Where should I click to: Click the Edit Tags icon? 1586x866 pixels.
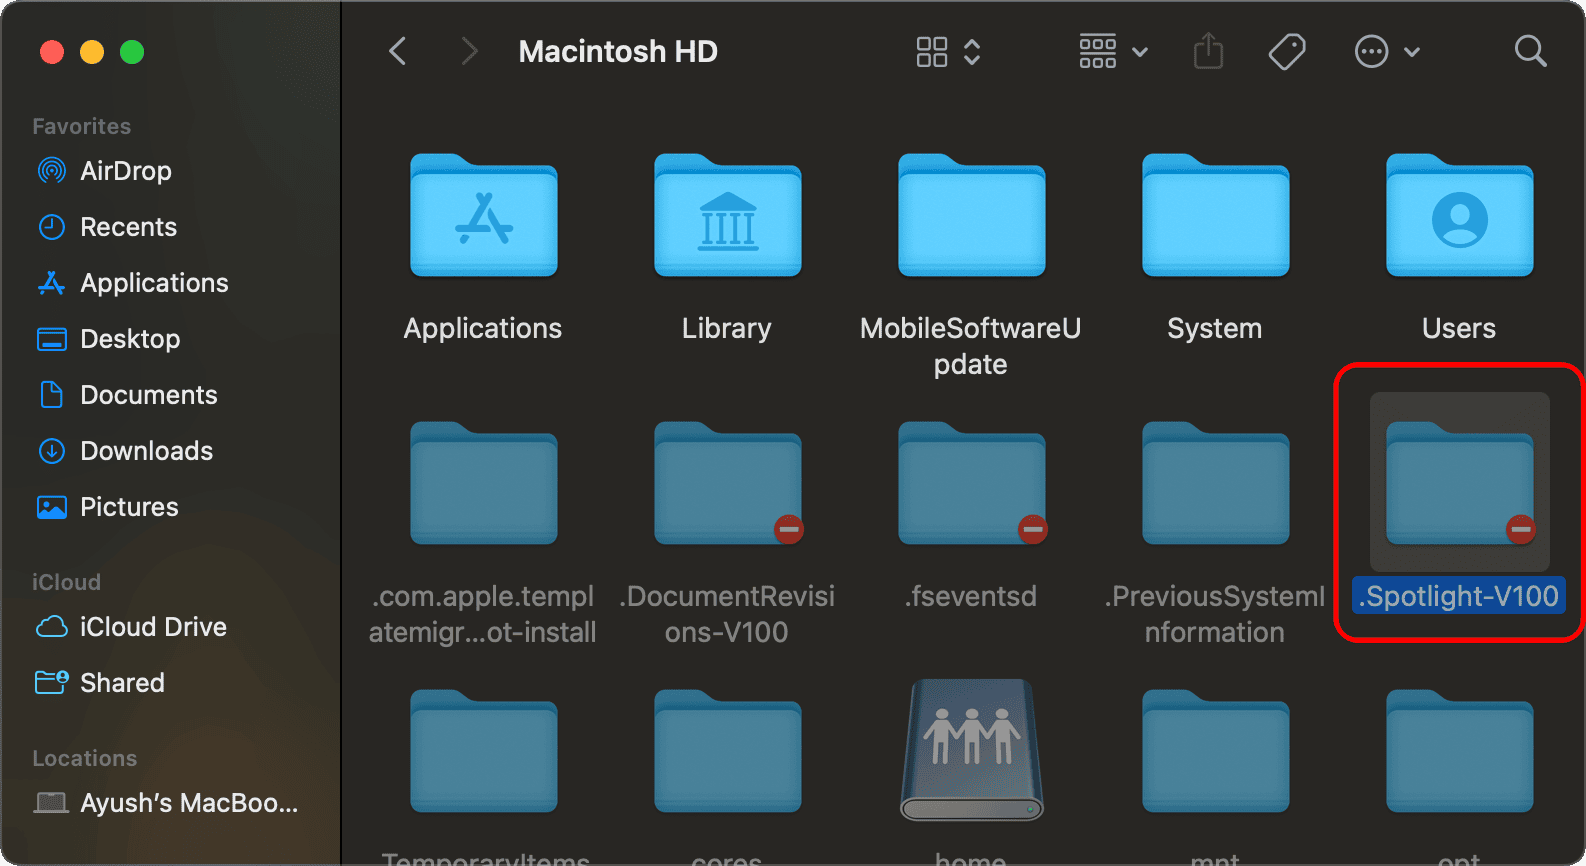coord(1286,51)
